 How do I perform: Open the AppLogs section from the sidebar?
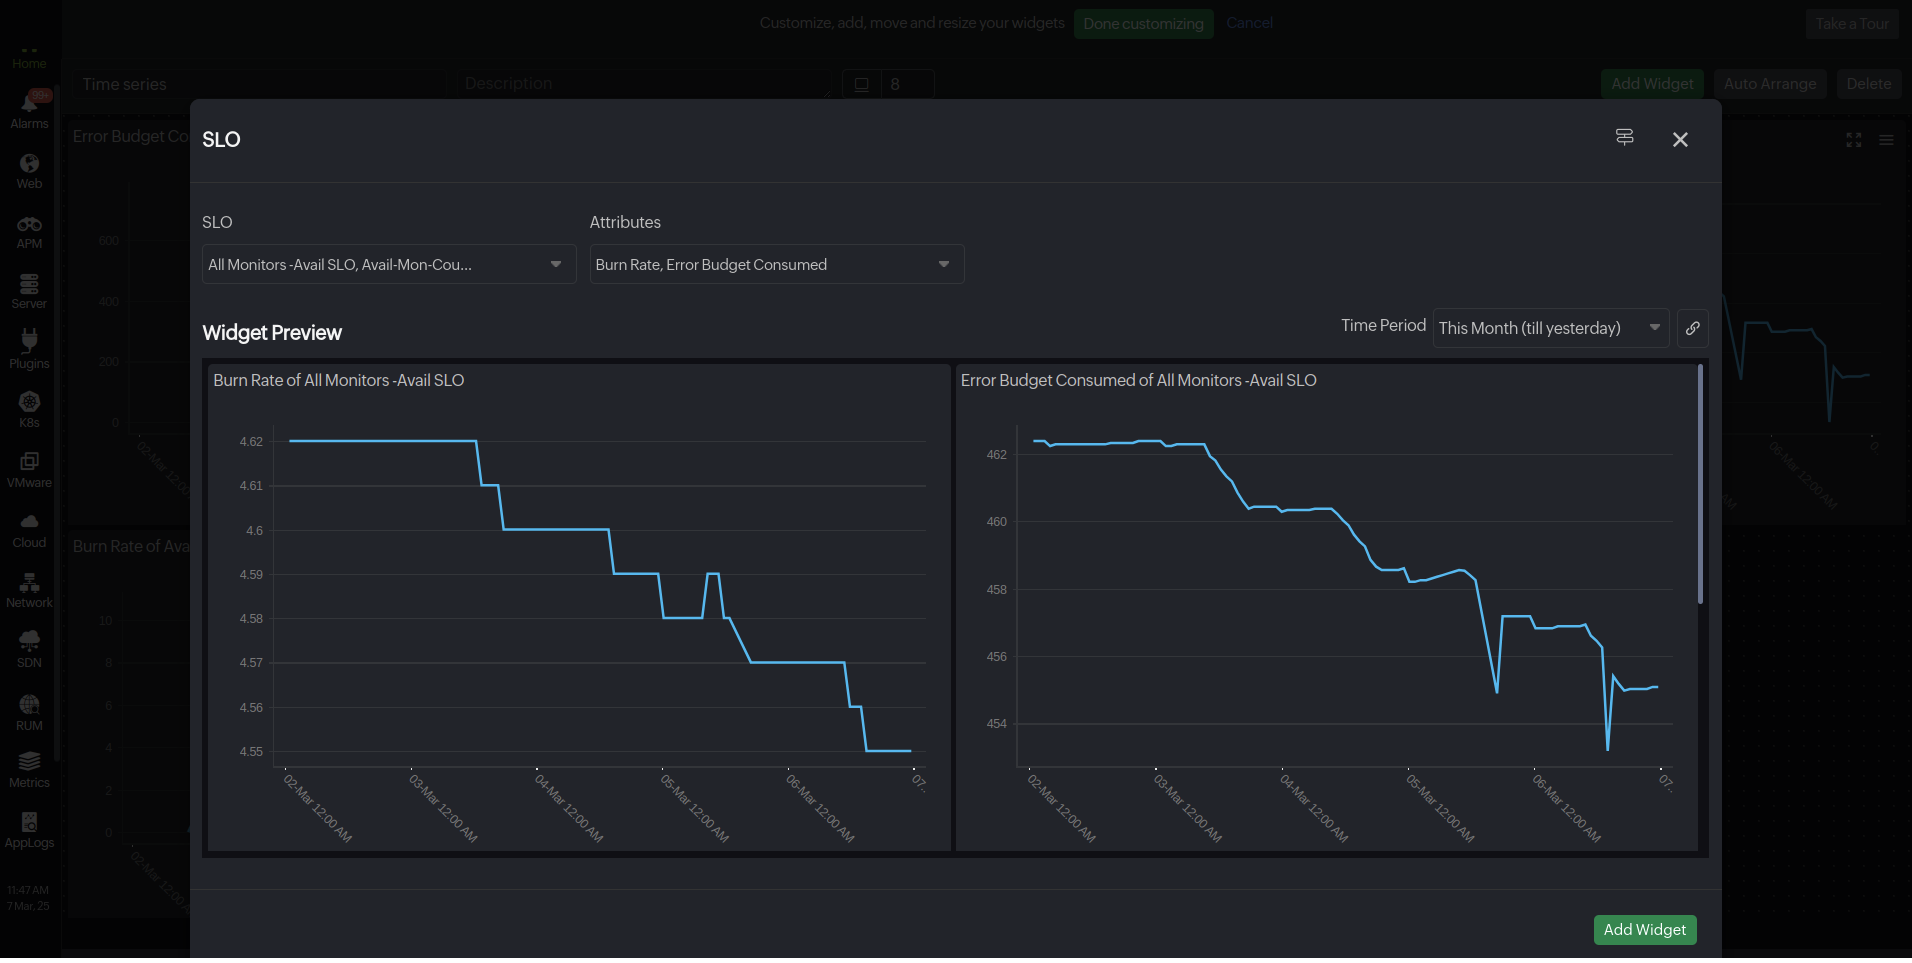point(29,828)
